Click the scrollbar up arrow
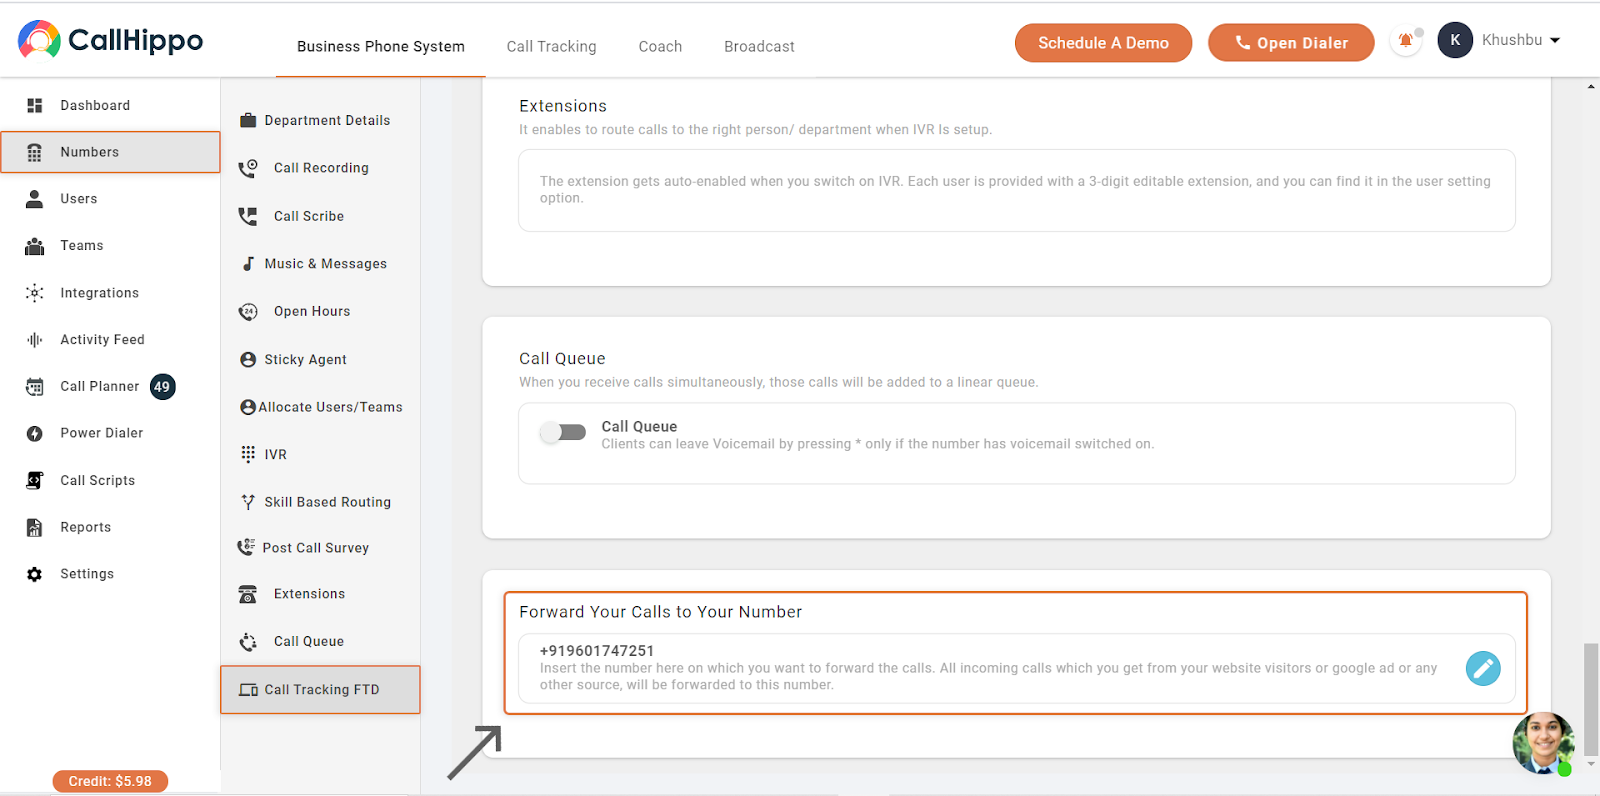This screenshot has width=1600, height=796. coord(1591,87)
